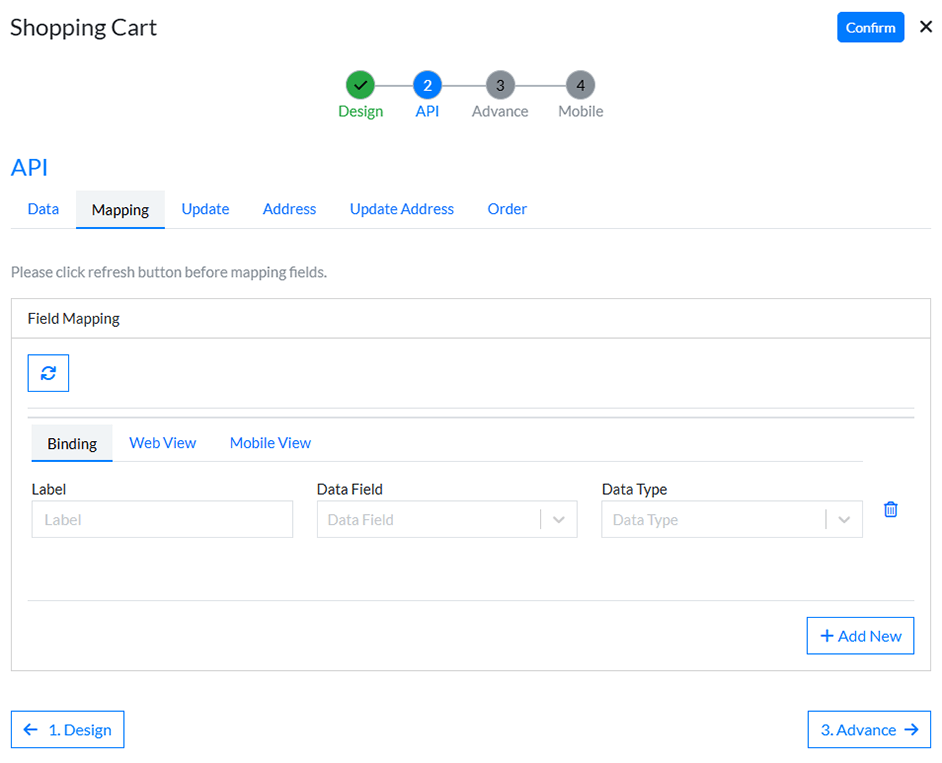Close the Shopping Cart dialog with X
Image resolution: width=942 pixels, height=763 pixels.
(925, 27)
